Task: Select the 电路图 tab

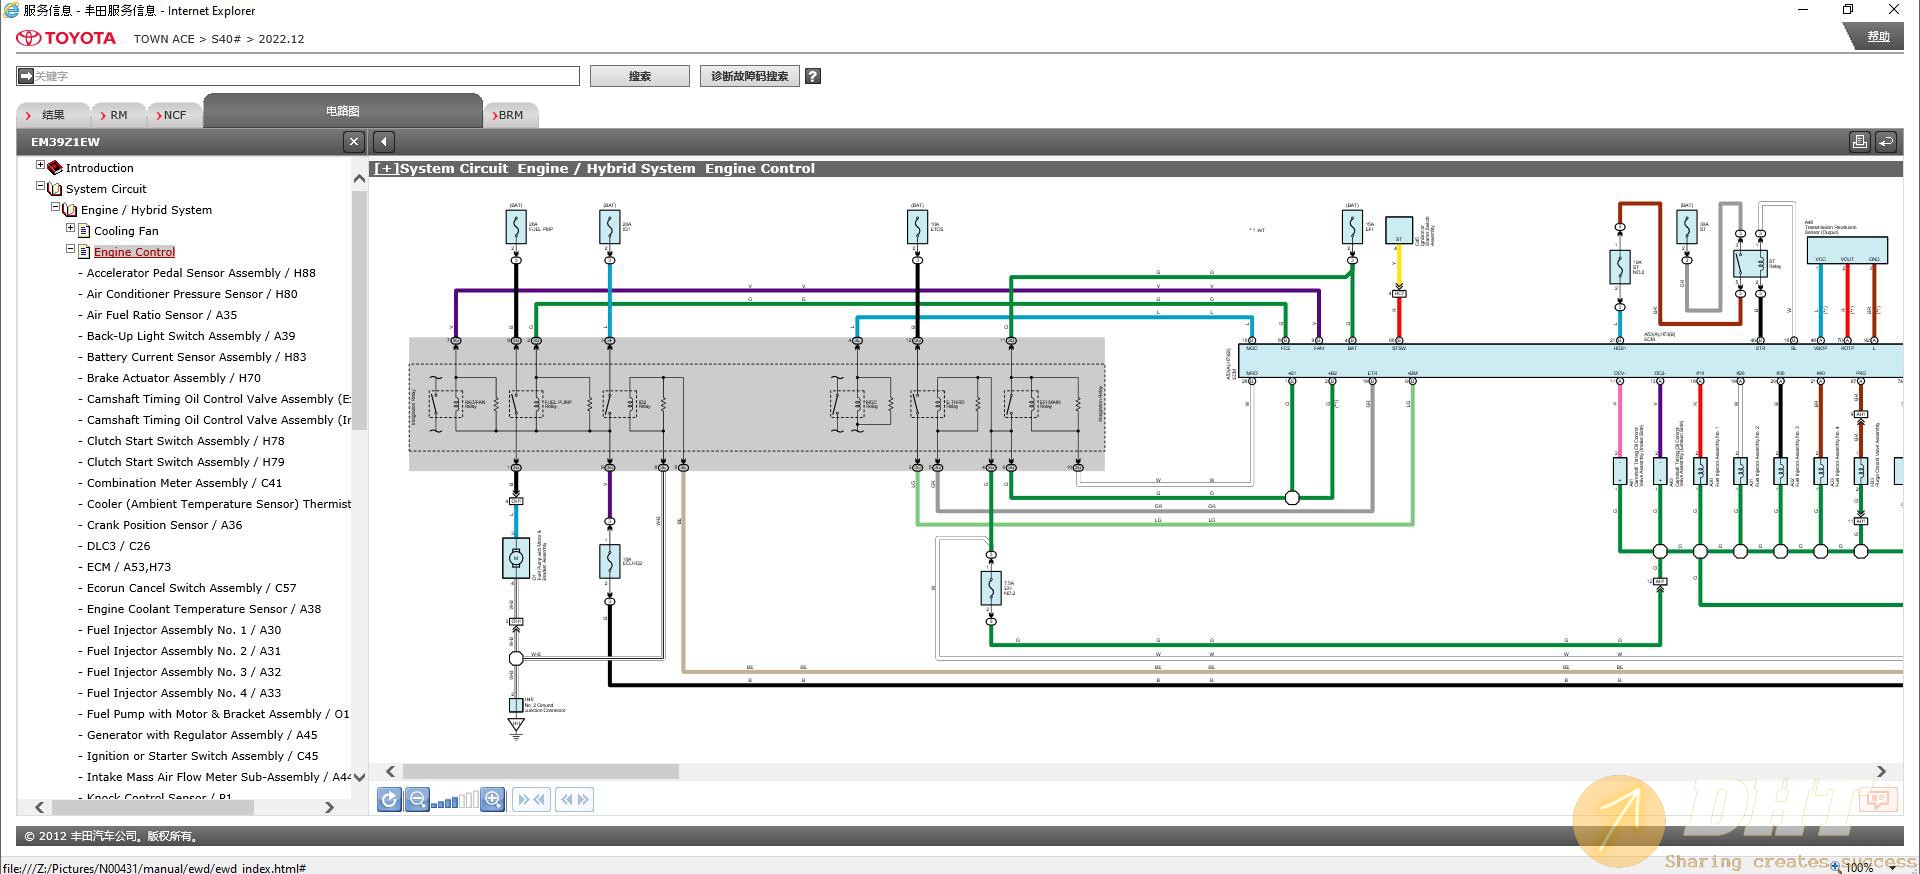Action: tap(343, 111)
